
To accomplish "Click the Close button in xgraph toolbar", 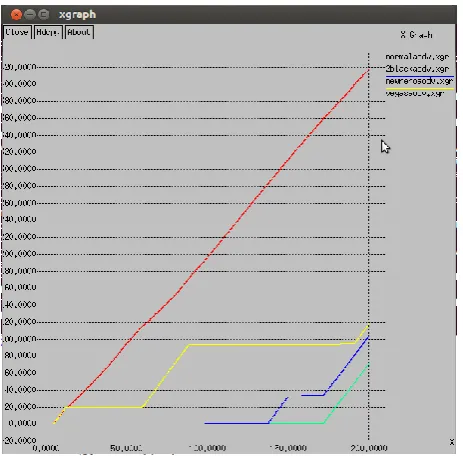I will pos(17,32).
